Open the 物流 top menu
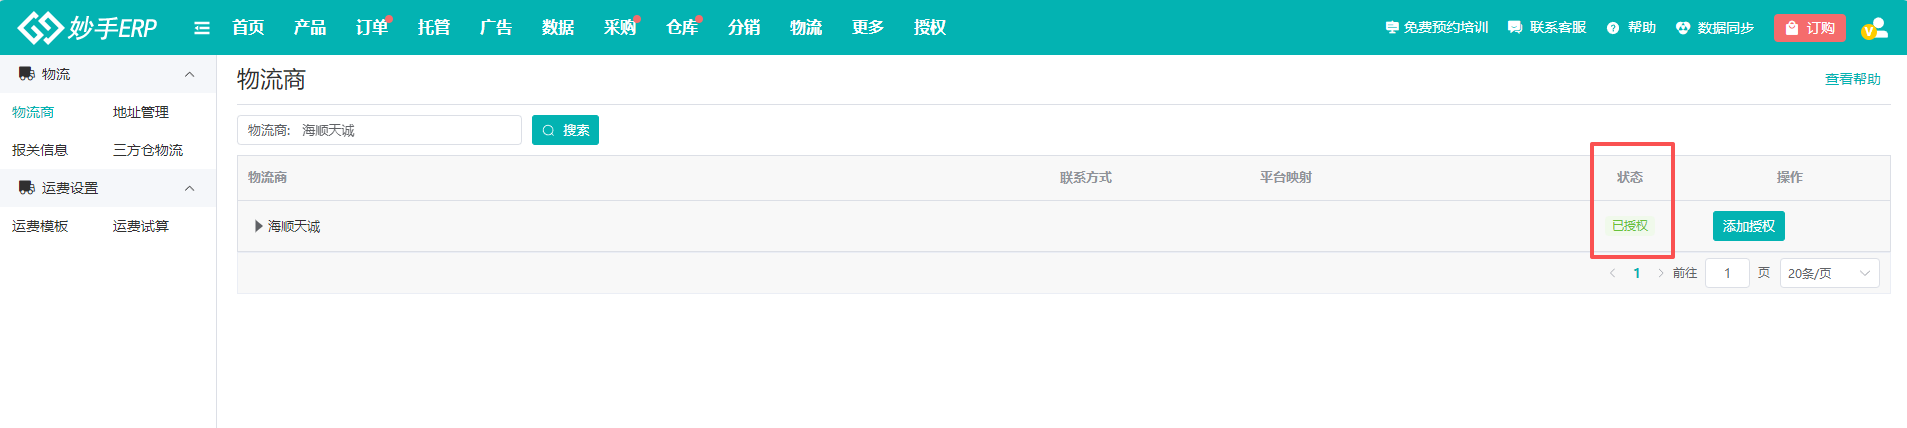Viewport: 1907px width, 428px height. tap(806, 27)
